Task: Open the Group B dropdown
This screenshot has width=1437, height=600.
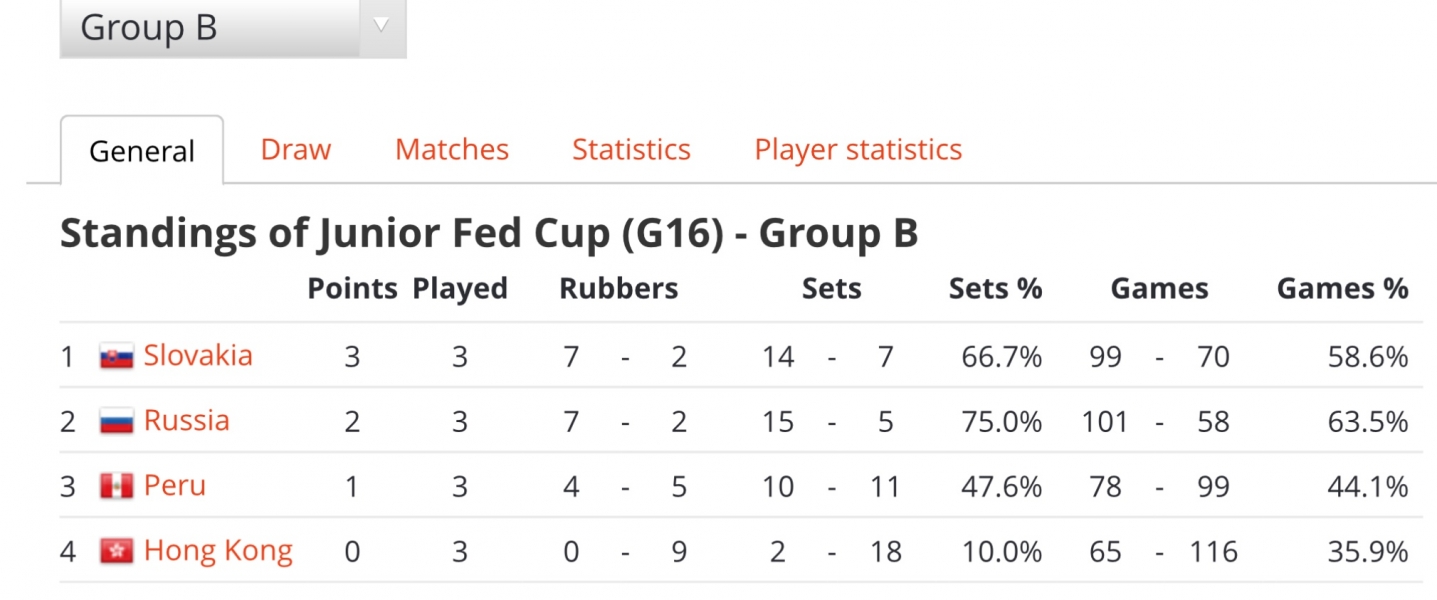Action: pyautogui.click(x=233, y=28)
